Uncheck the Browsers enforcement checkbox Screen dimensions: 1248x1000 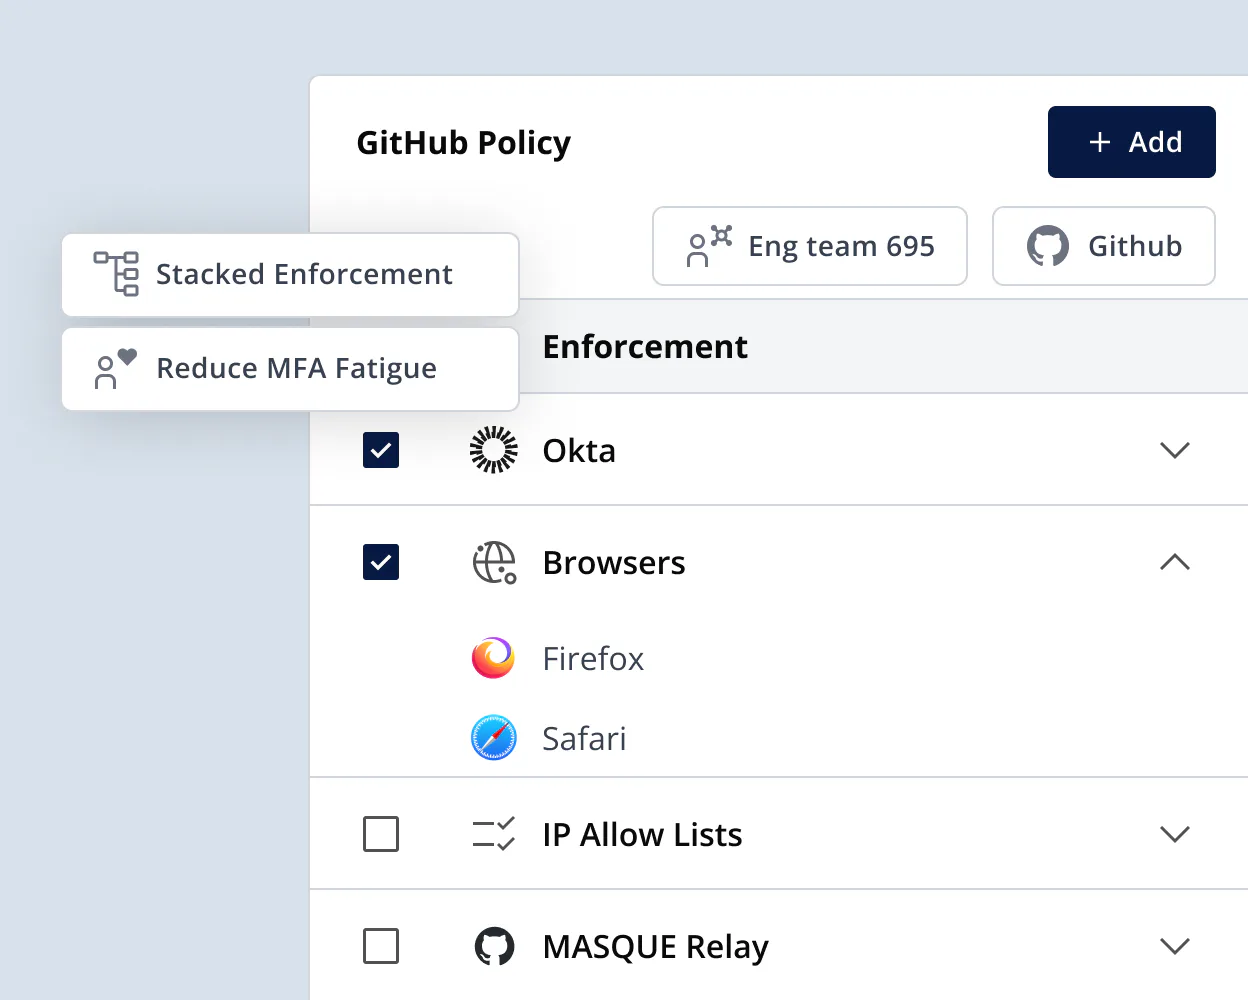point(381,562)
